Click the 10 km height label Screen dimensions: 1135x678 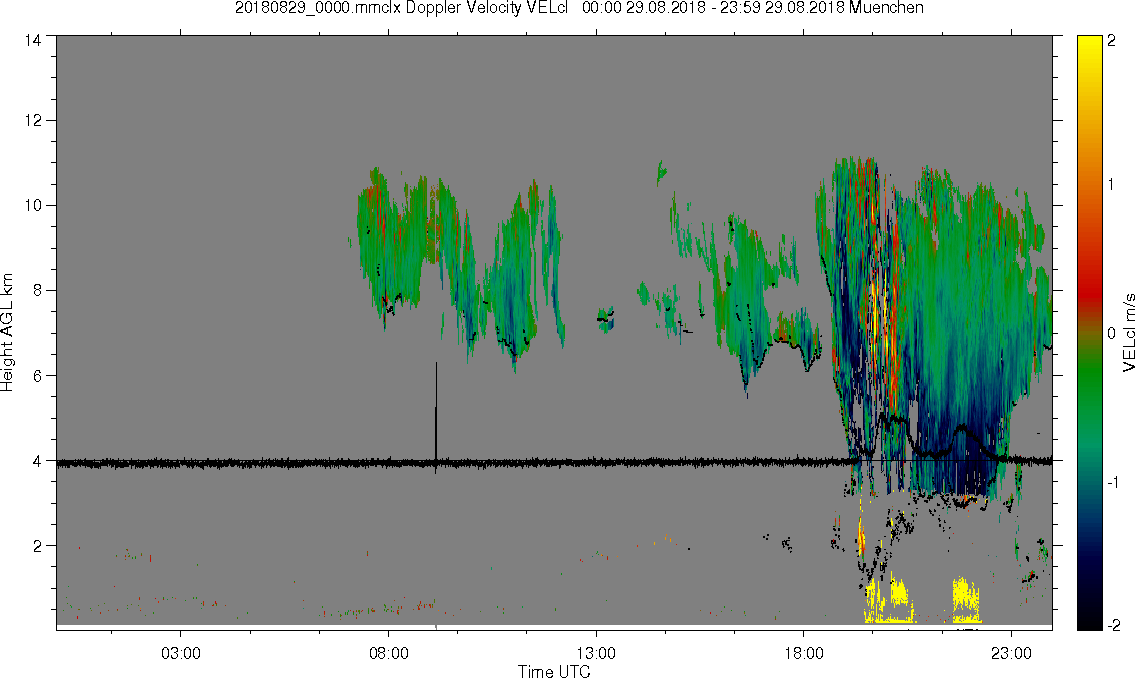33,205
